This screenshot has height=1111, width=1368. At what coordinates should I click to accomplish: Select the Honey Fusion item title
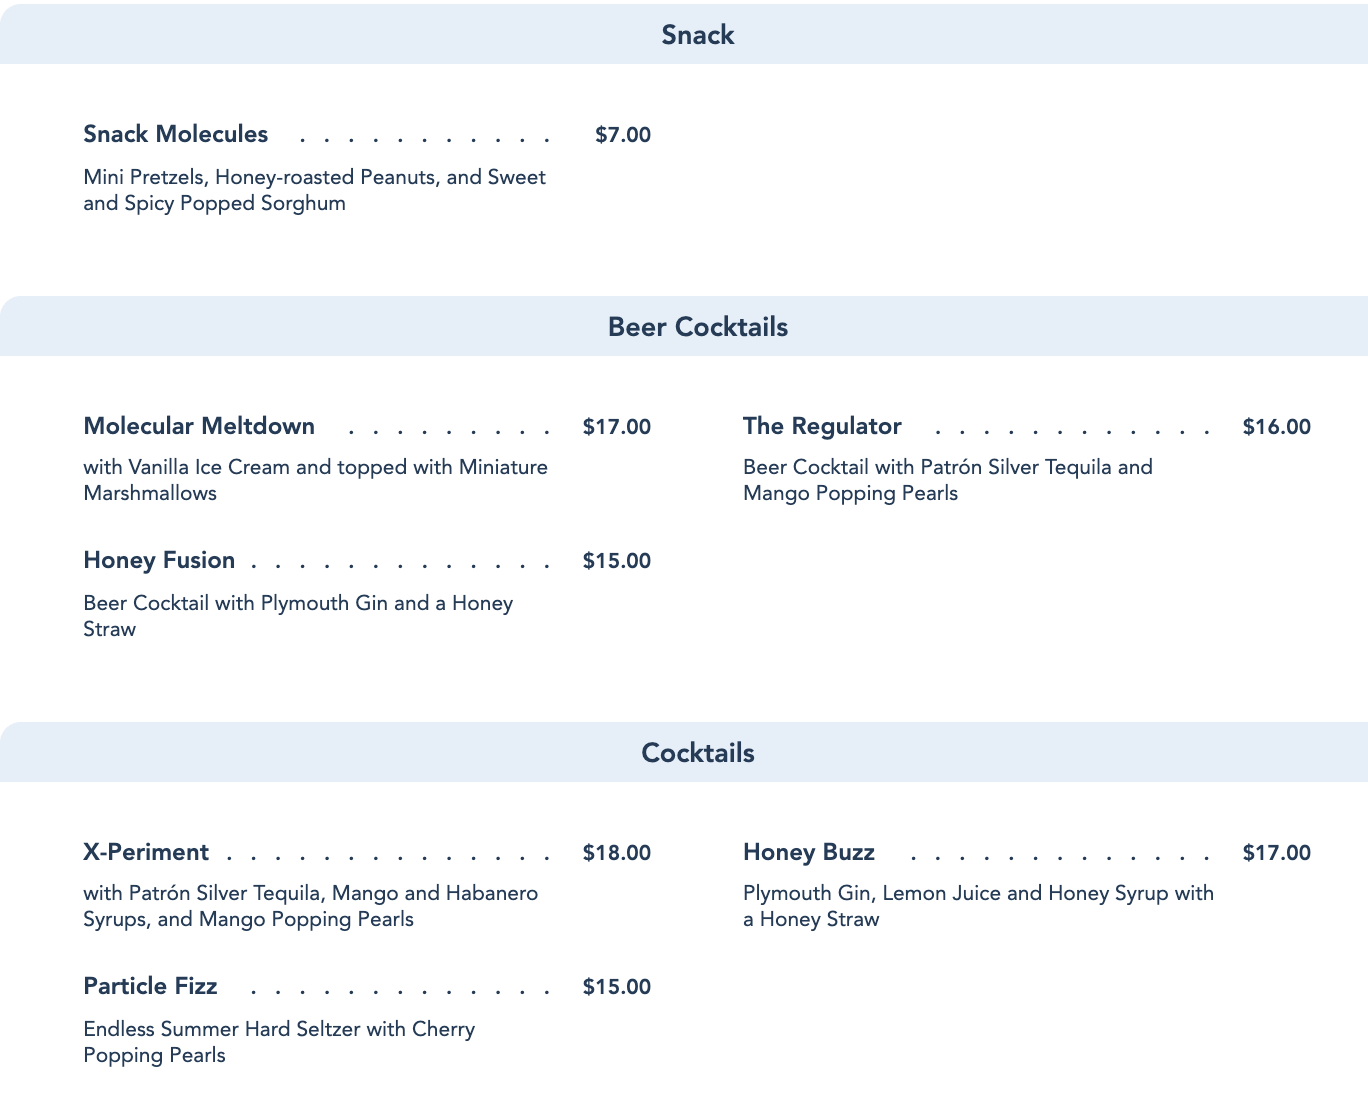159,560
